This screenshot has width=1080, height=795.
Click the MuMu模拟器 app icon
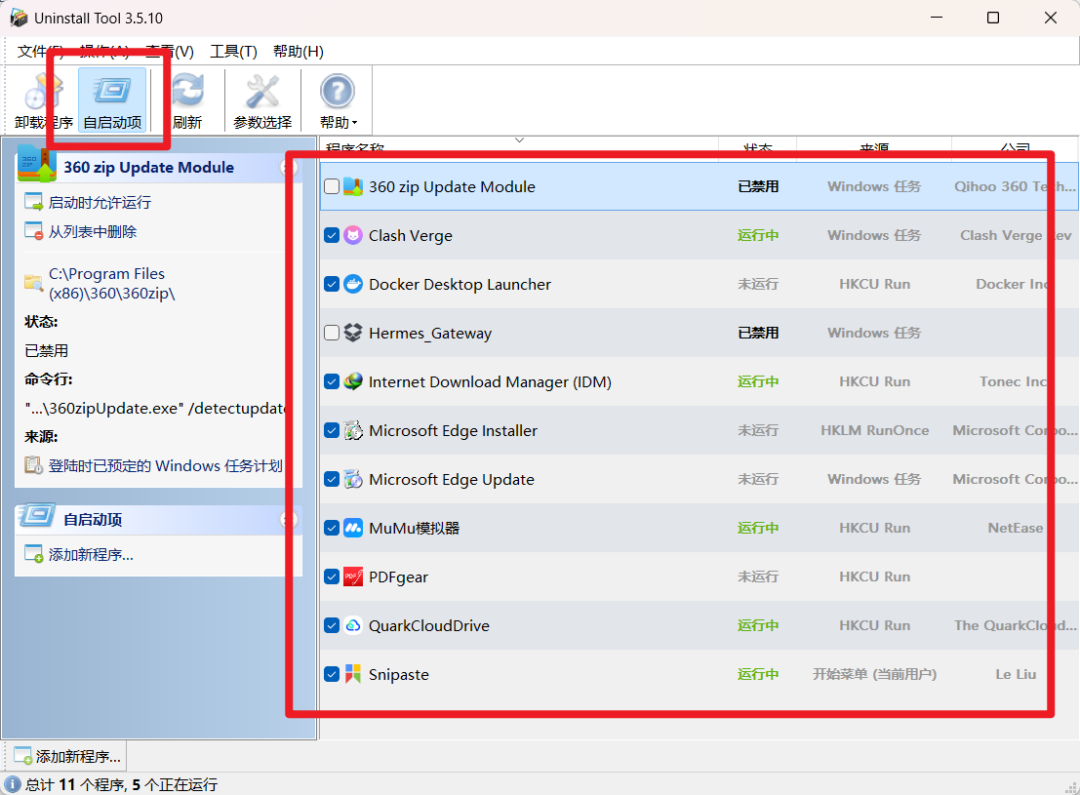[x=353, y=528]
